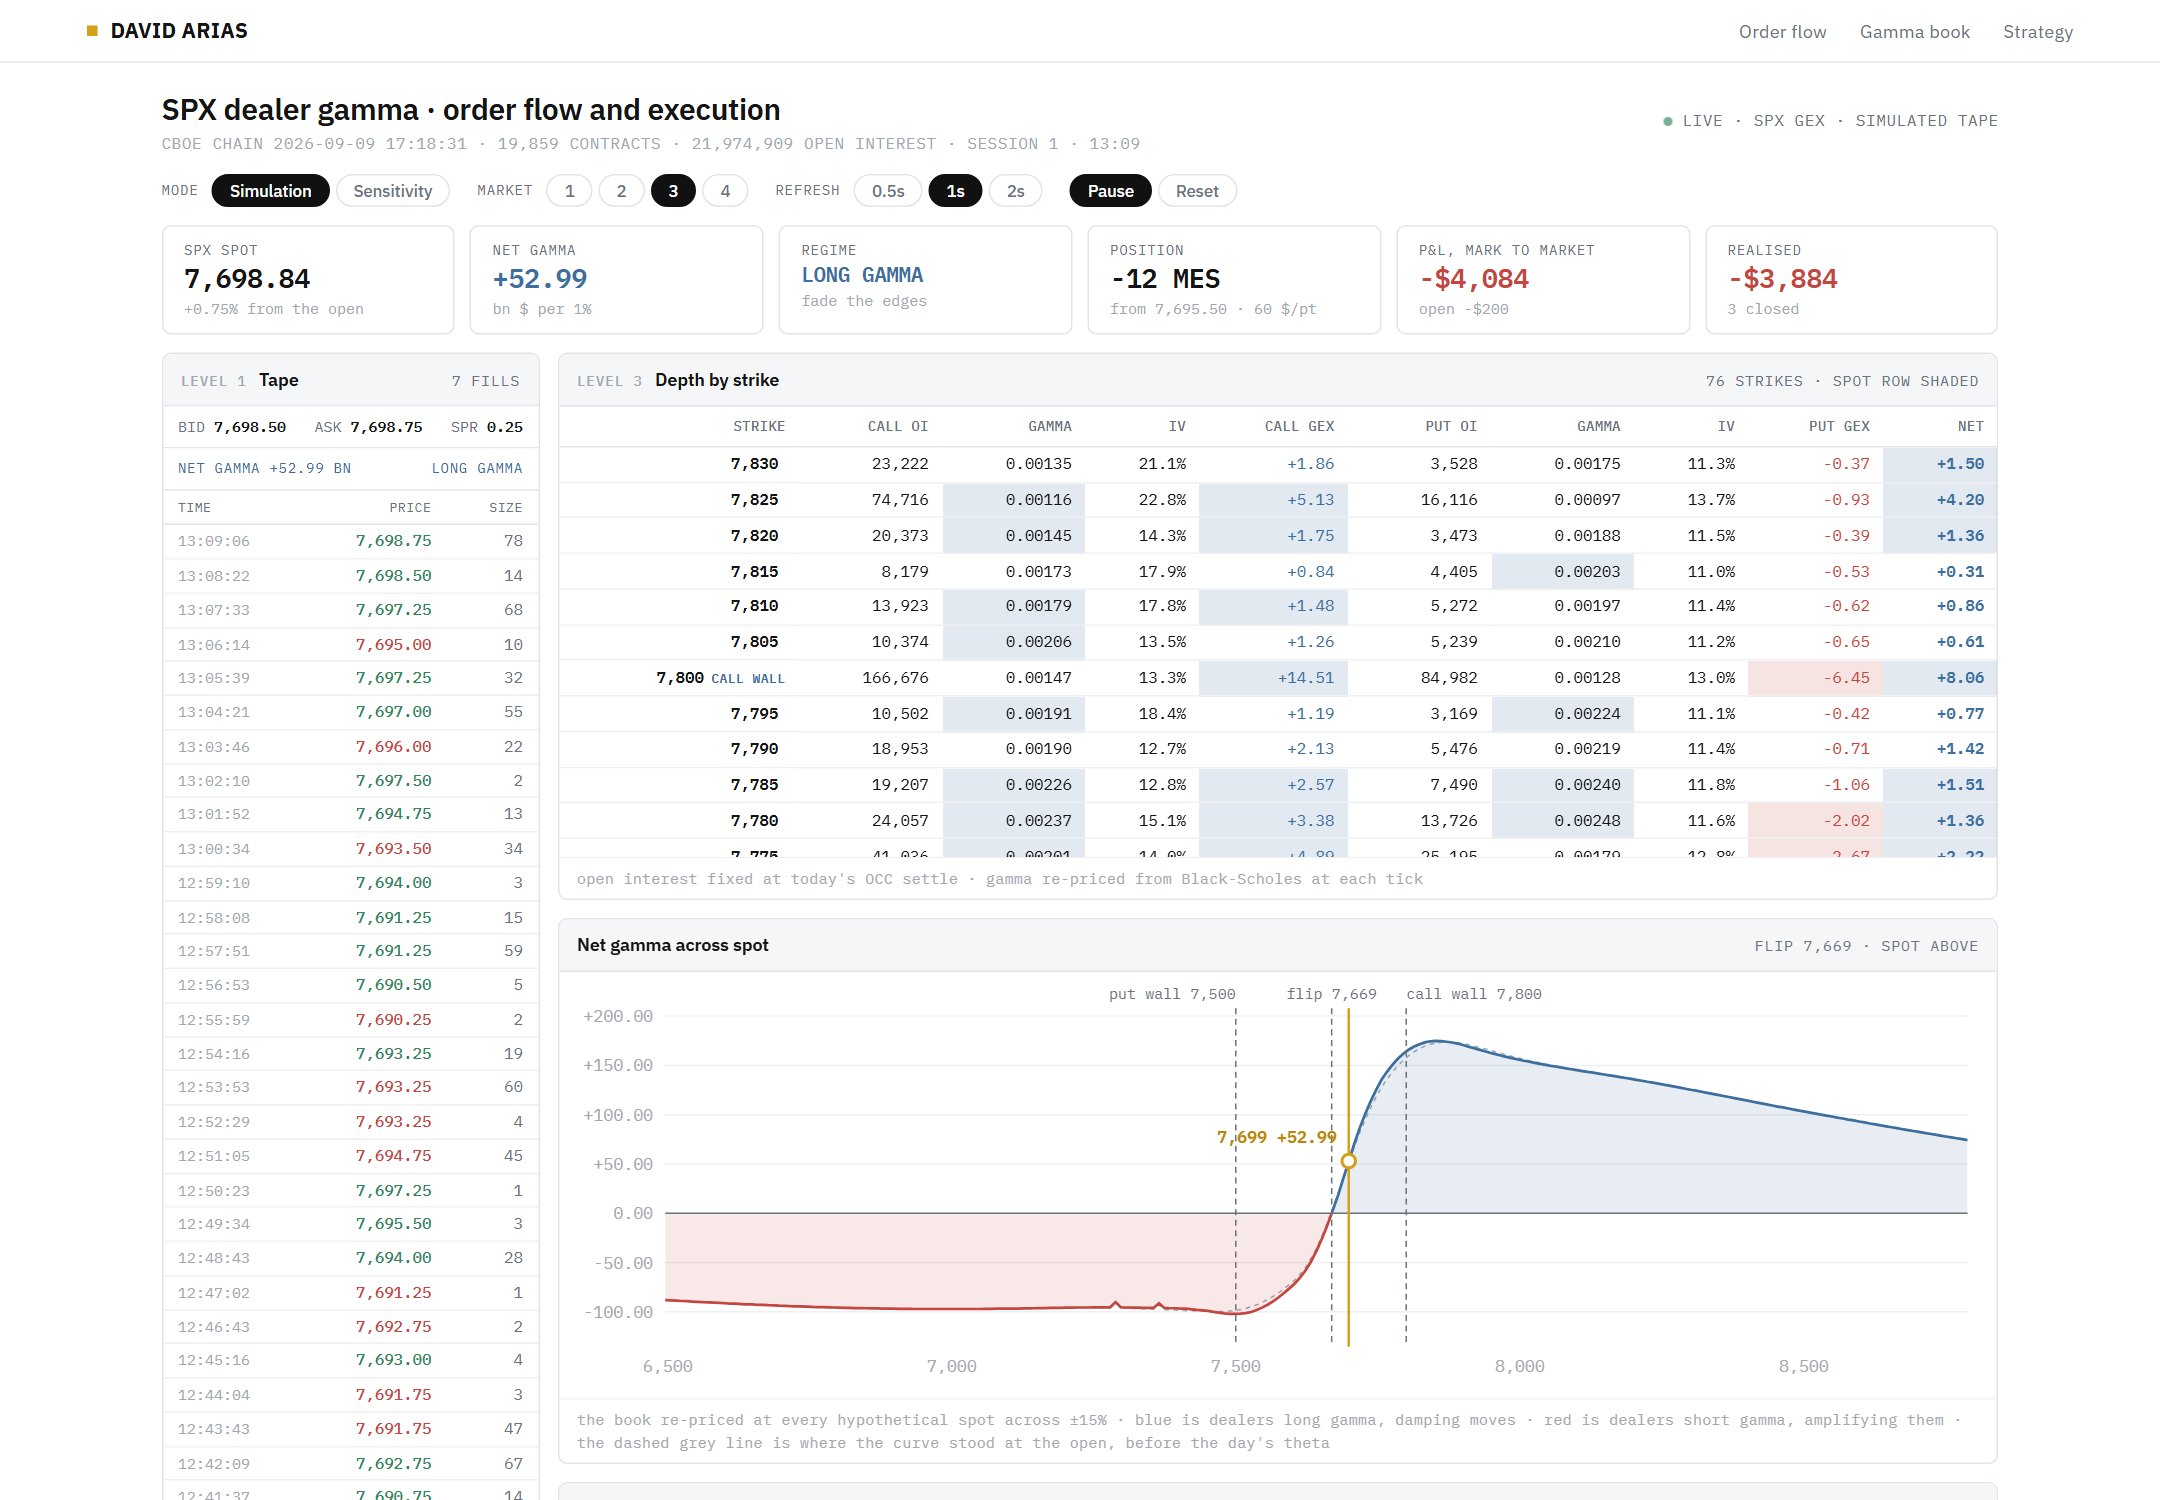
Task: Click the 'flip 7,669' chart label
Action: [x=1331, y=994]
